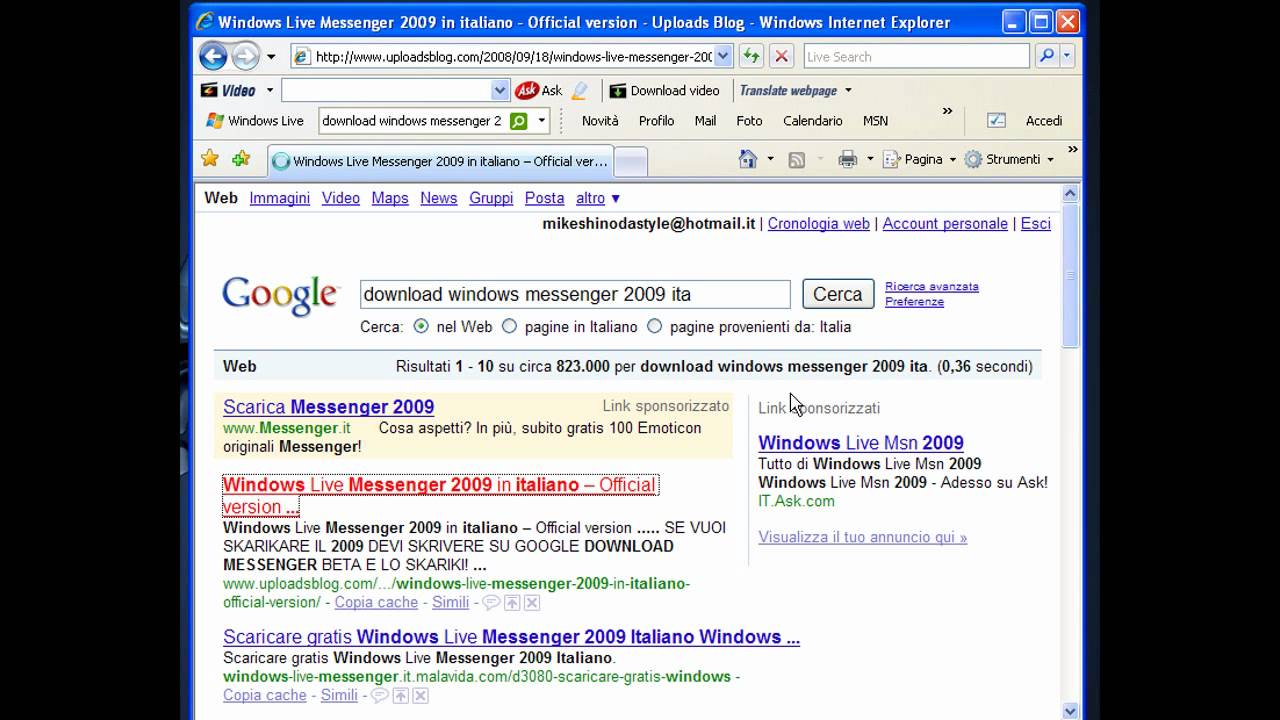The height and width of the screenshot is (720, 1280).
Task: Open Google Posta
Action: (544, 198)
